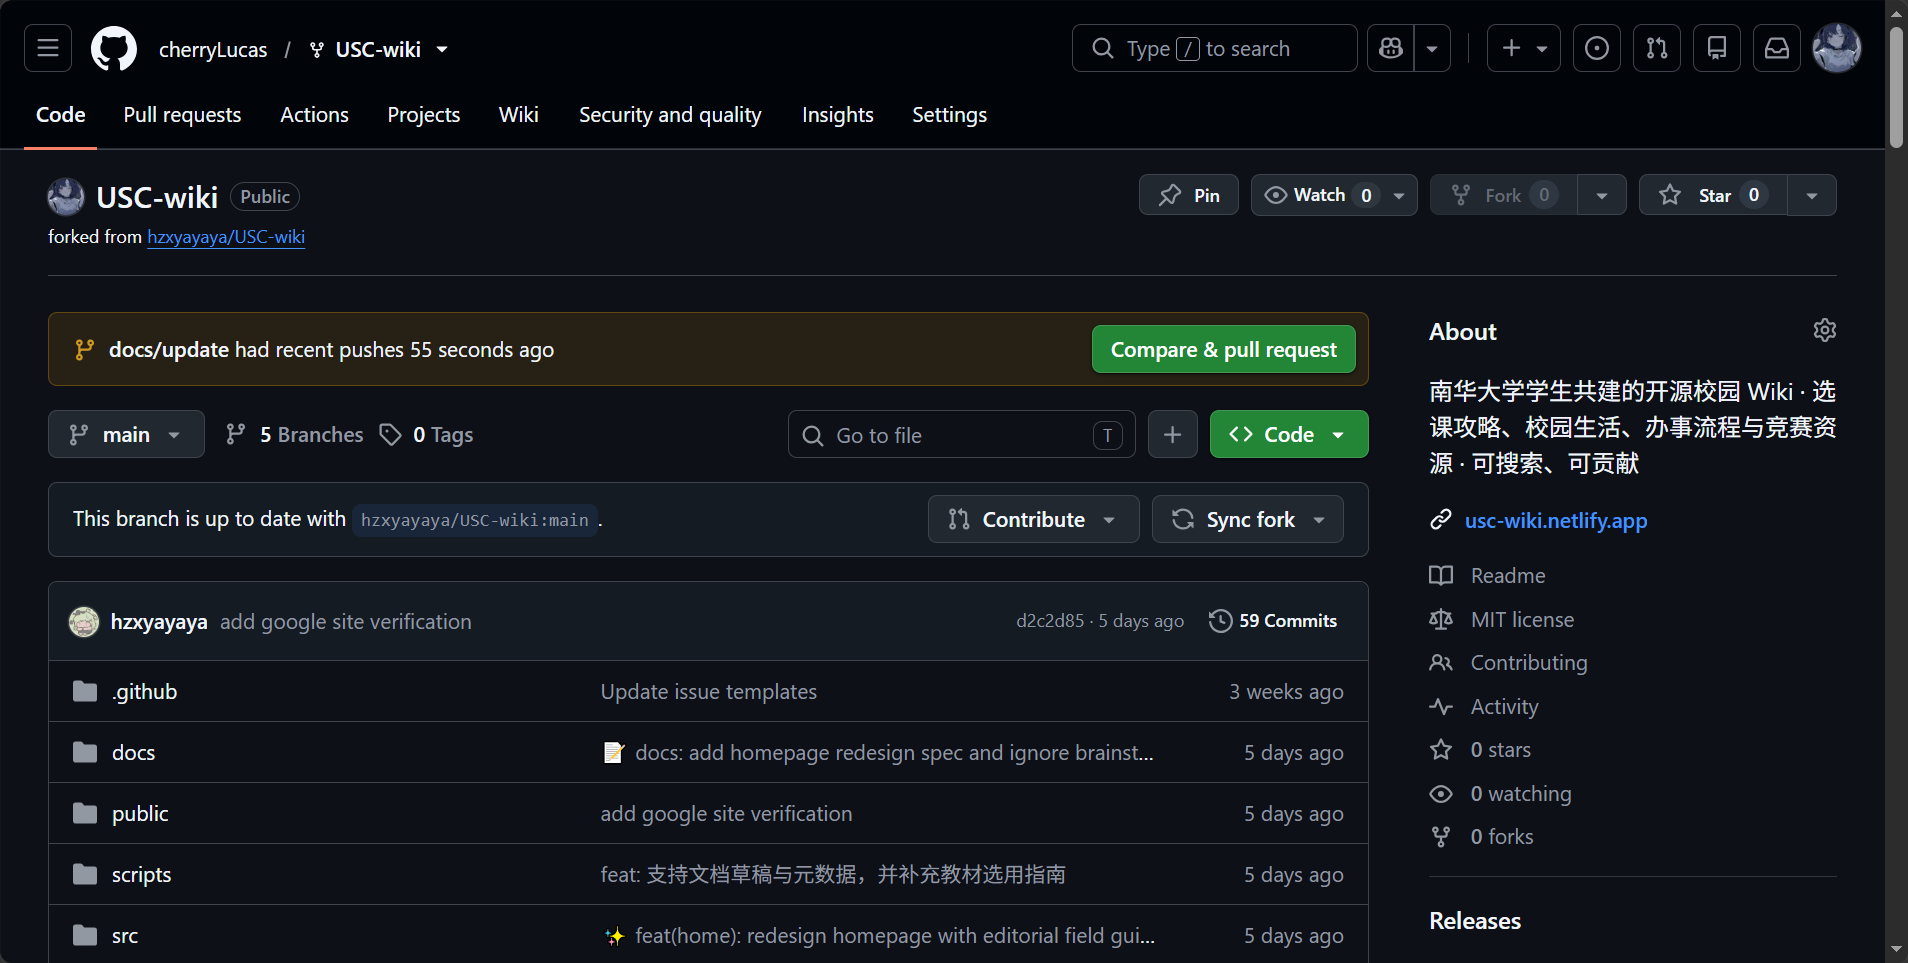This screenshot has height=963, width=1908.
Task: Open the Insights tab
Action: (x=838, y=115)
